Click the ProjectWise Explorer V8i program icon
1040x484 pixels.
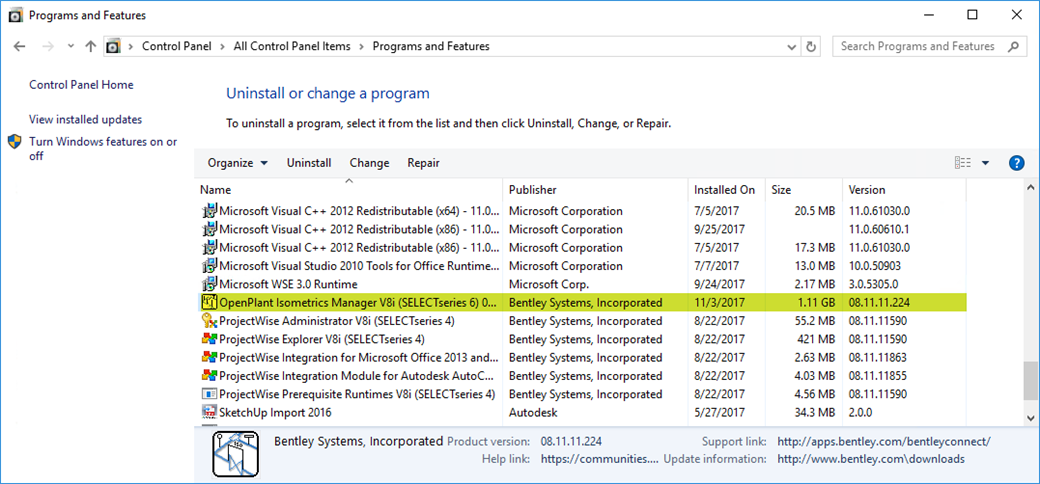pyautogui.click(x=209, y=339)
